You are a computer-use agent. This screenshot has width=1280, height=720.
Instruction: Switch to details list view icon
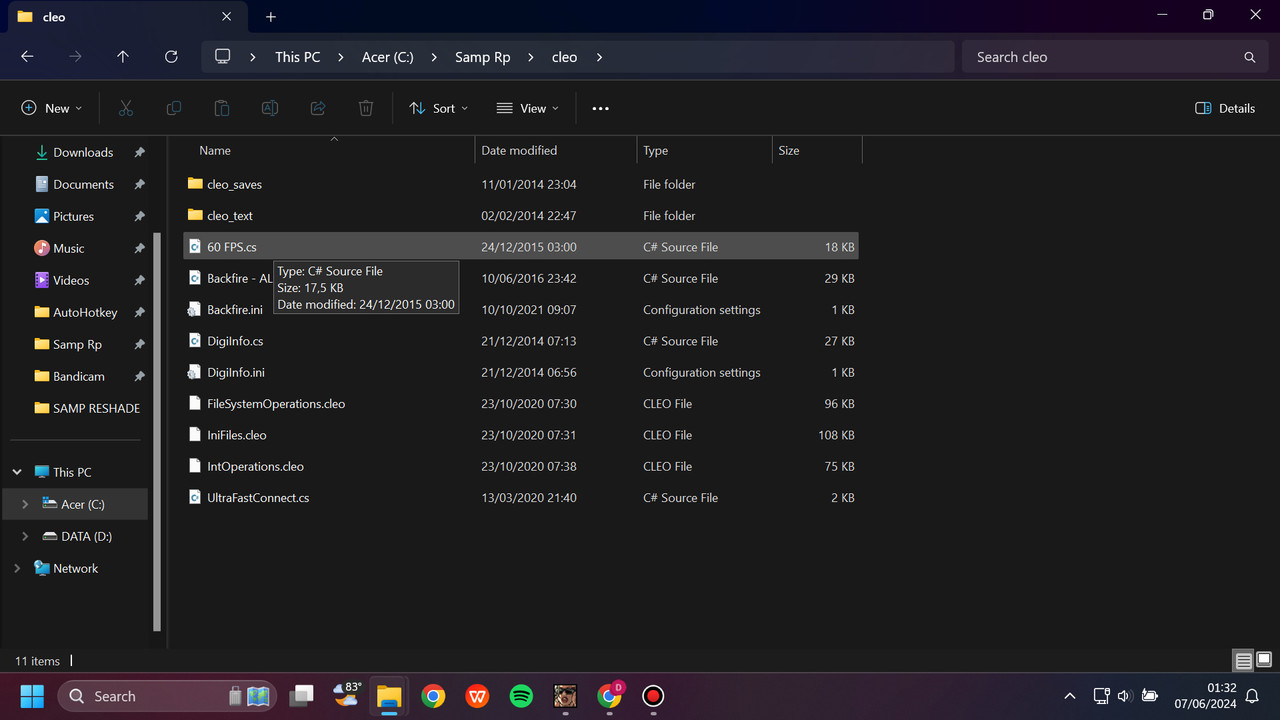tap(1243, 661)
